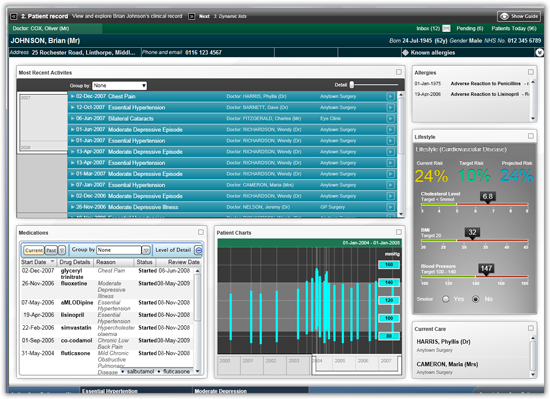Open details icon on Chest Pain row

coord(390,96)
